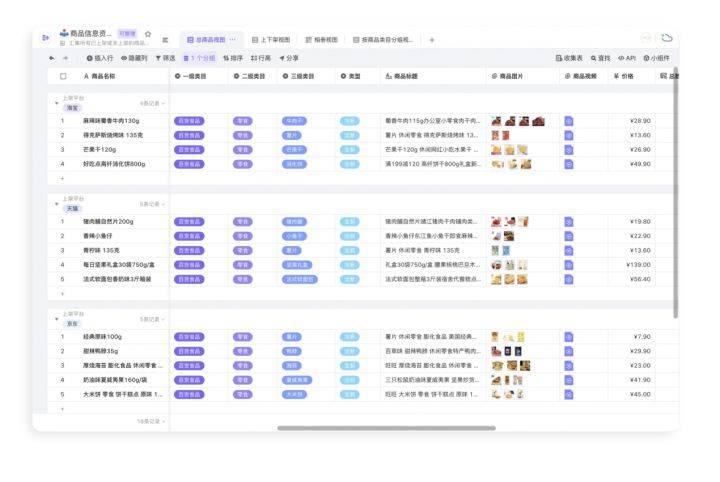Click the undo arrow in the toolbar
Screen dimensions: 720x482
51,58
